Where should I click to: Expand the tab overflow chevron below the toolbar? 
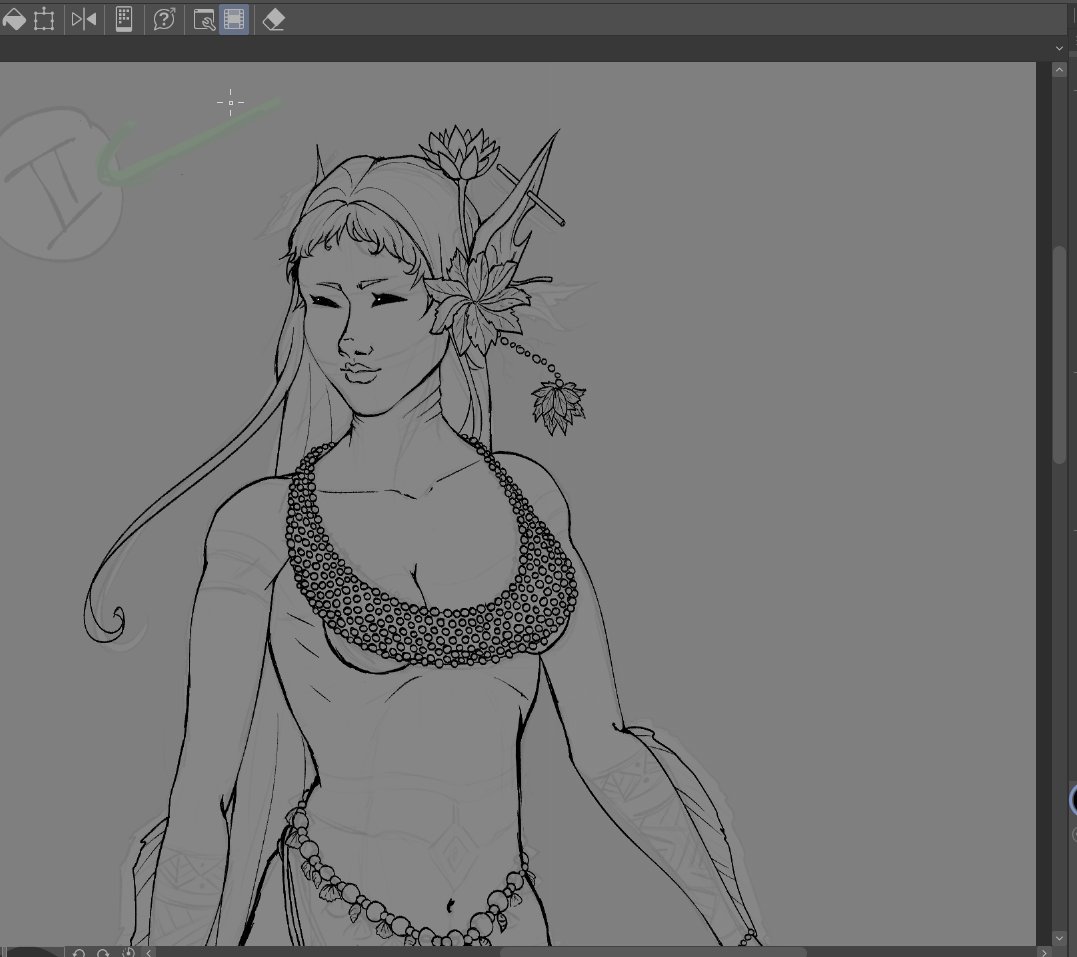click(x=1059, y=48)
